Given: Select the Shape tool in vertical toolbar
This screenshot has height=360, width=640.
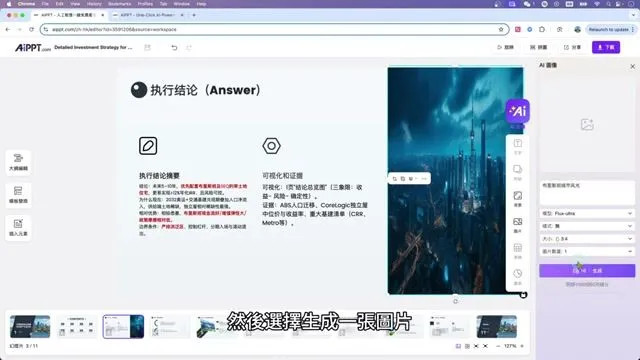Looking at the screenshot, I should coord(518,172).
